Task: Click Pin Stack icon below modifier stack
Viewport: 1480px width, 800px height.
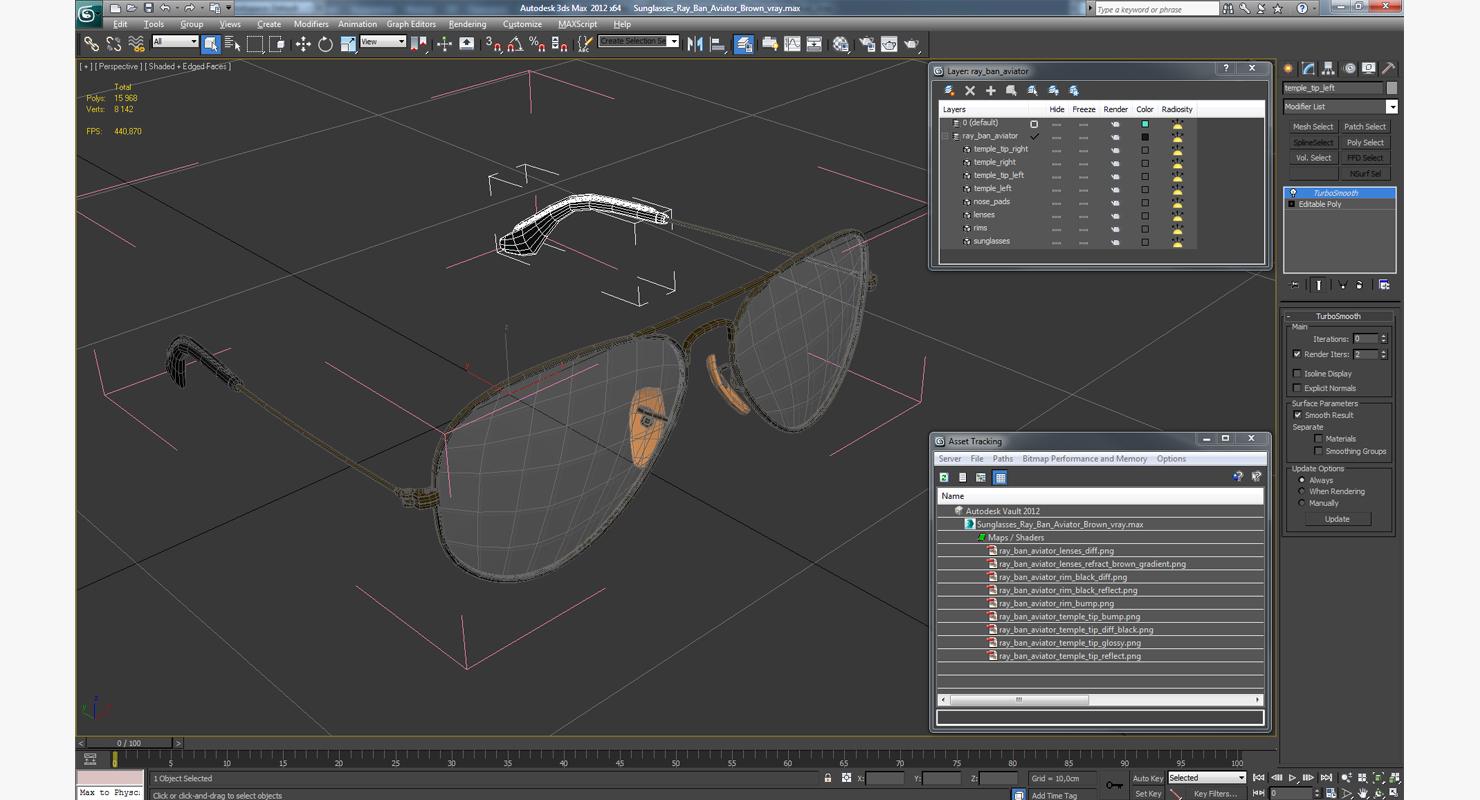Action: (1295, 285)
